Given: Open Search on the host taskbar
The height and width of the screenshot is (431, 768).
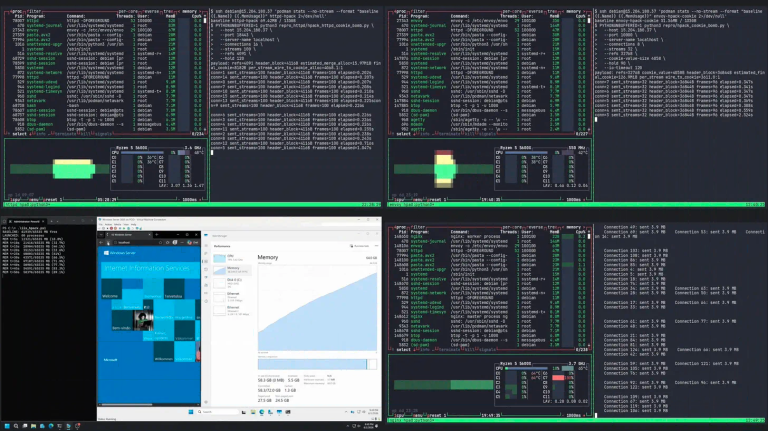Looking at the screenshot, I should pyautogui.click(x=16, y=426).
